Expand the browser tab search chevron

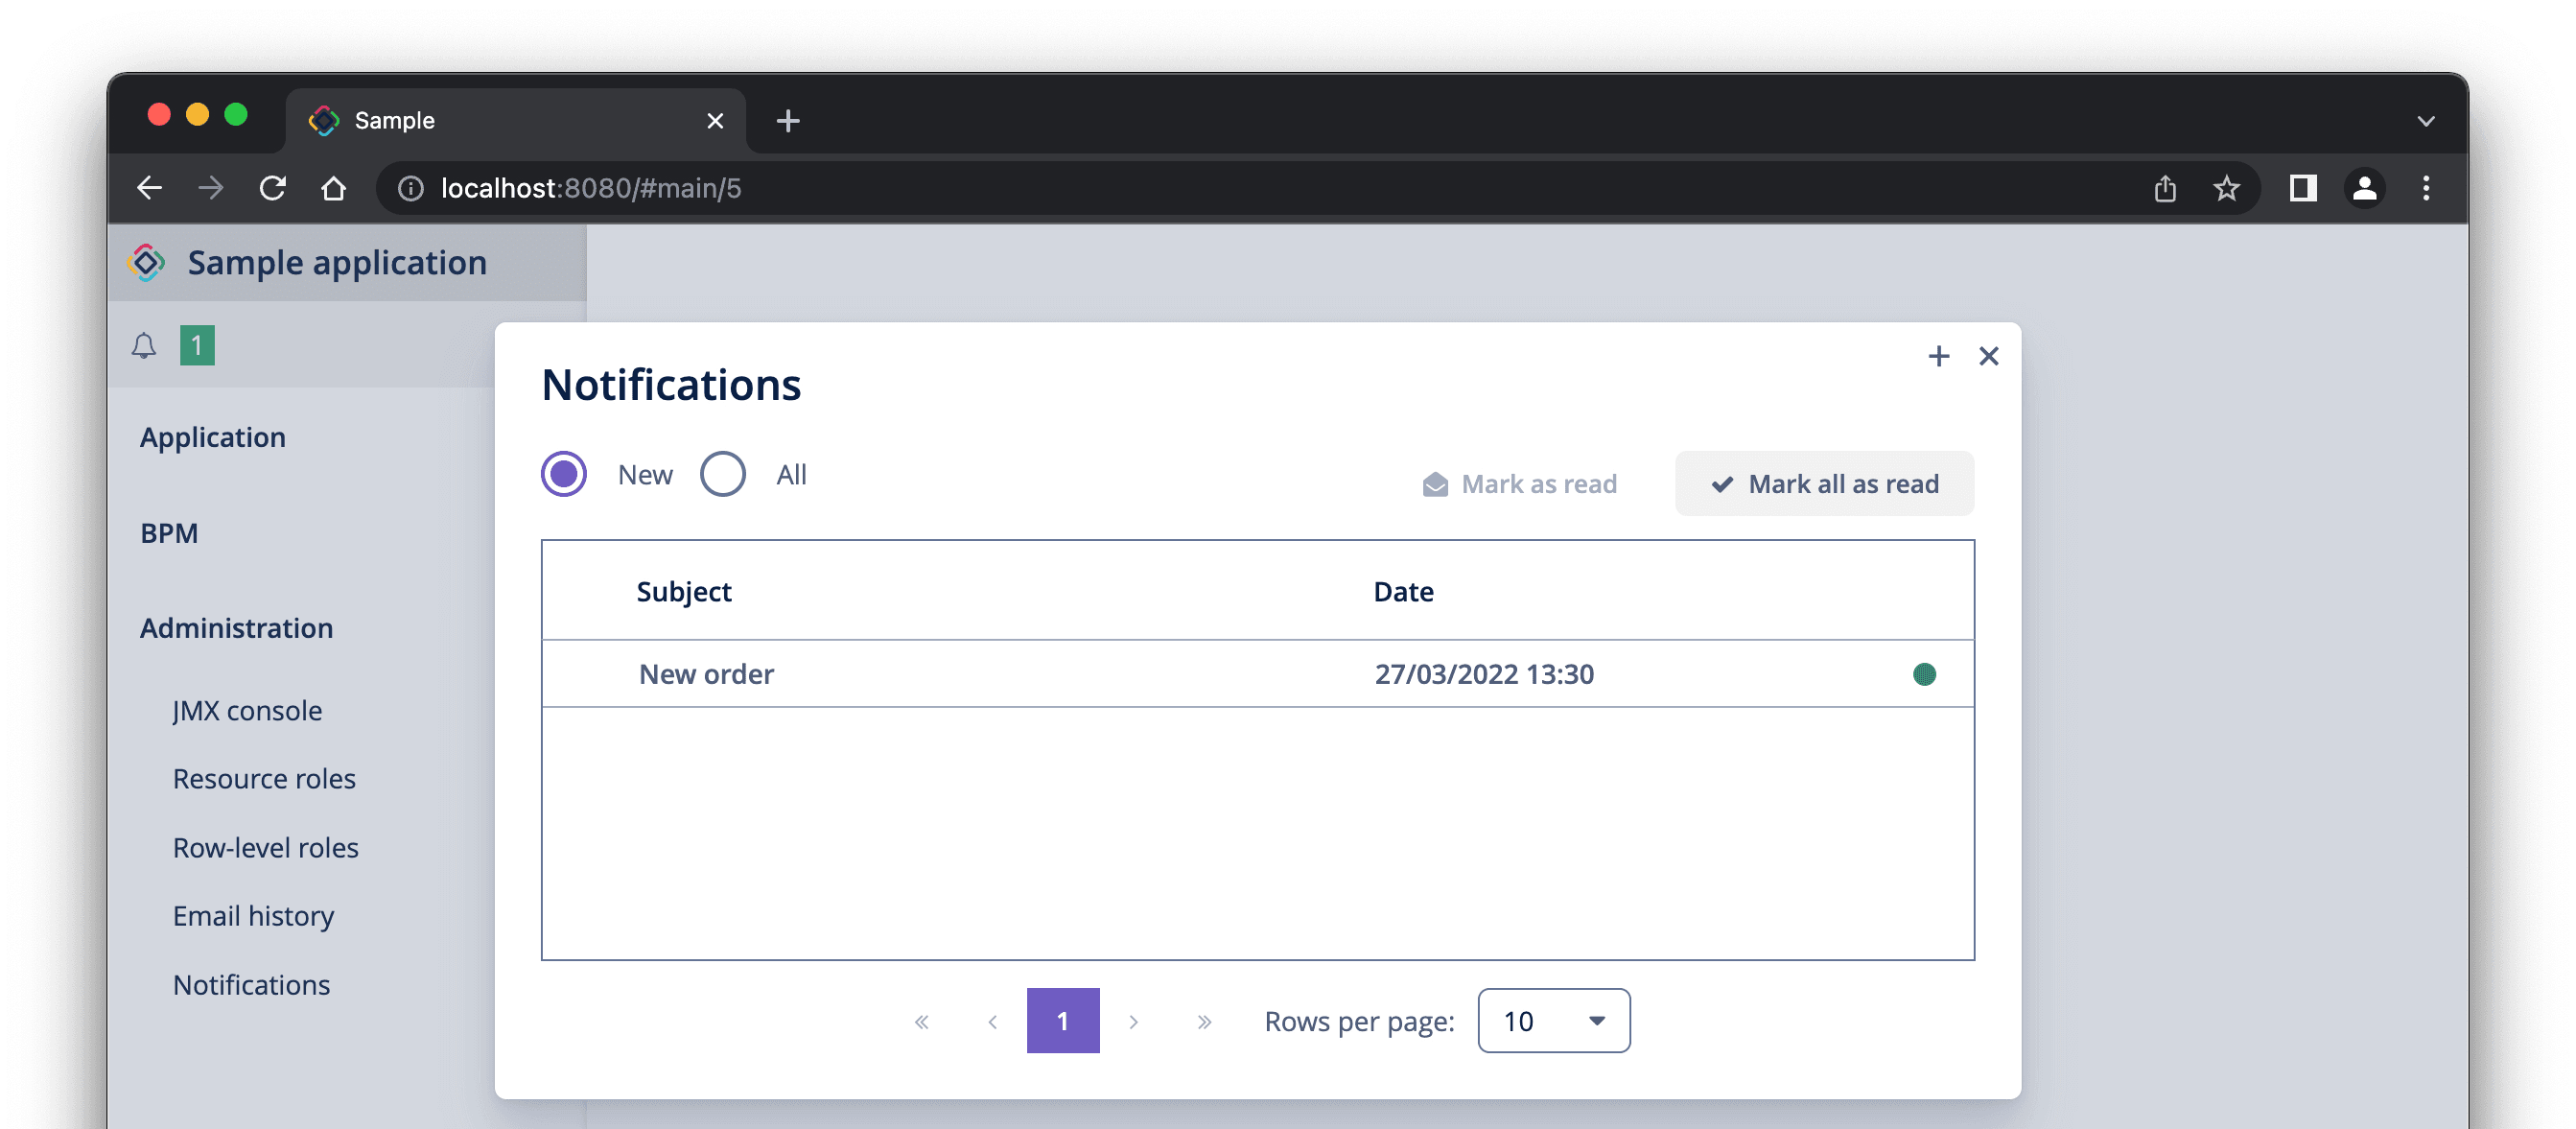coord(2425,121)
